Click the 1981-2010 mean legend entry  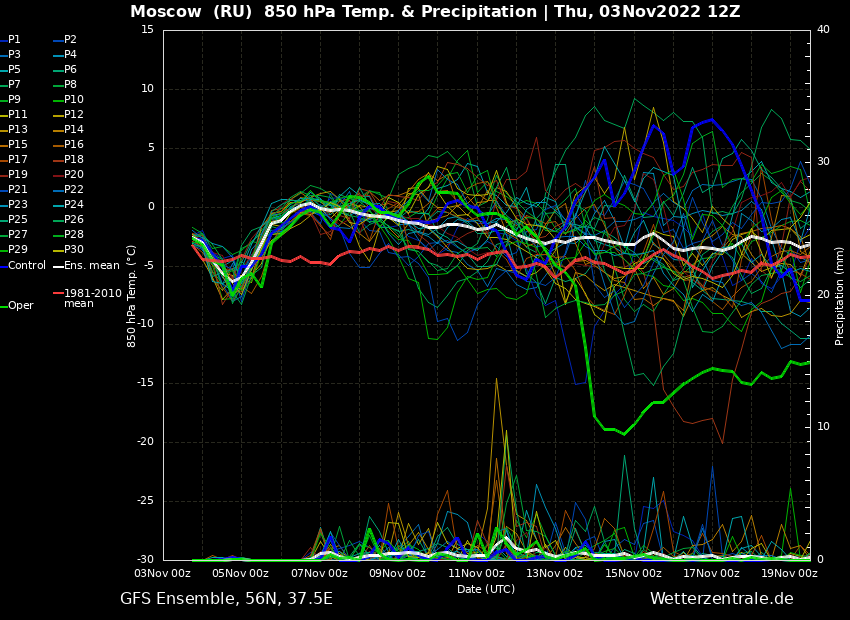coord(92,298)
